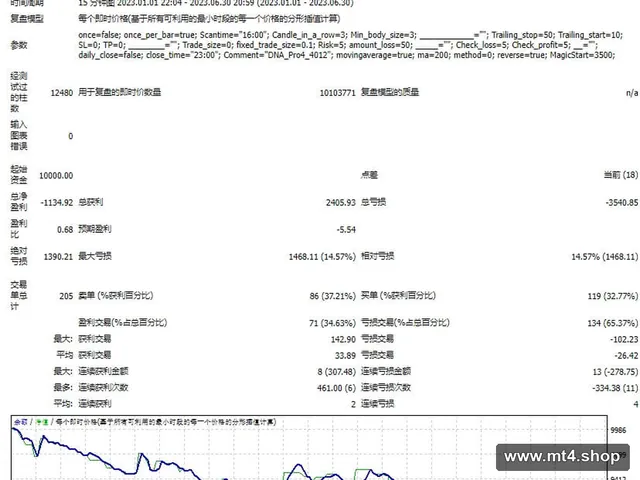Click the consecutive wins value 8 (307.48)

pyautogui.click(x=336, y=372)
